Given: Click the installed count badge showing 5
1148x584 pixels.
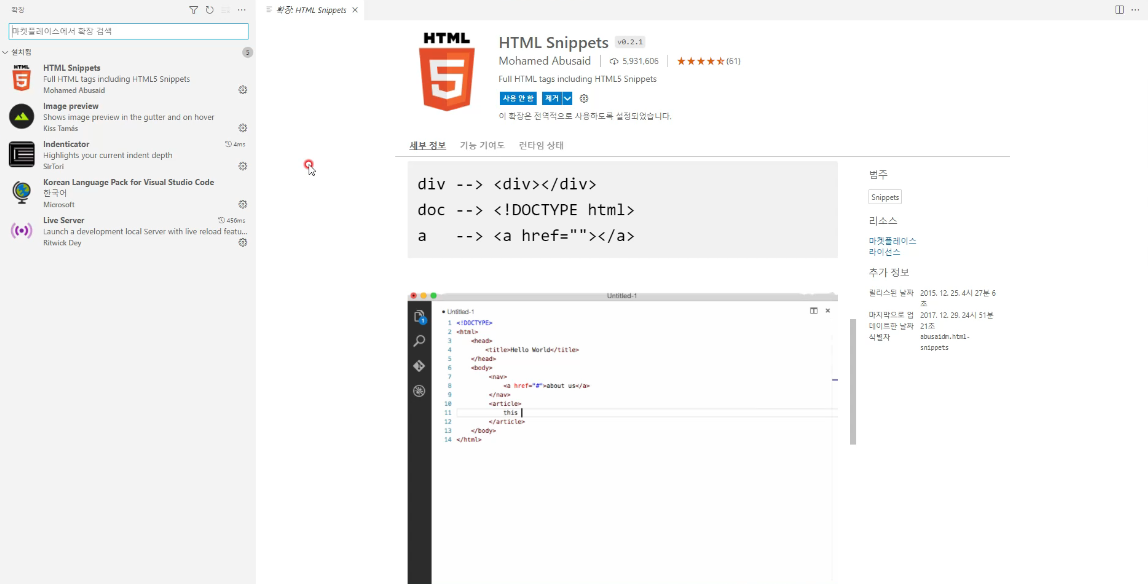Looking at the screenshot, I should [x=248, y=52].
